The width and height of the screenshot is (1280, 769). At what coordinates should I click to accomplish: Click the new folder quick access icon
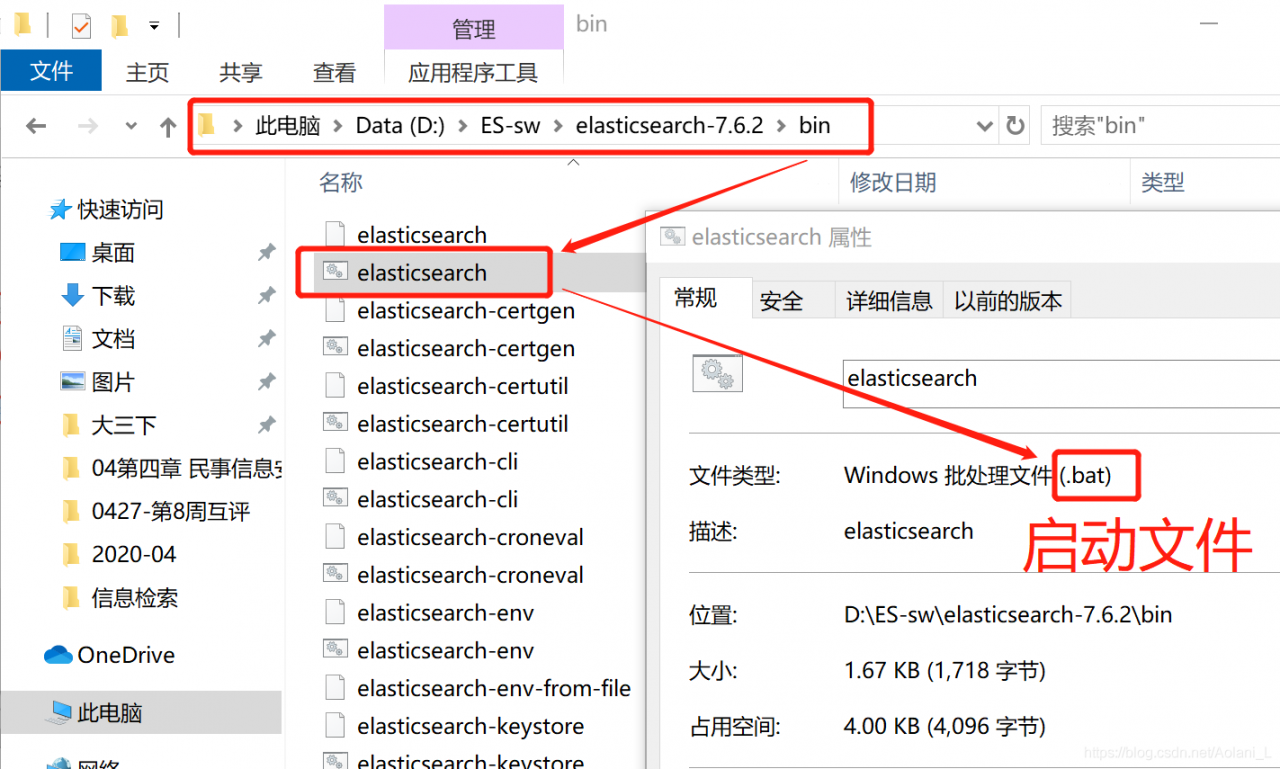coord(120,25)
